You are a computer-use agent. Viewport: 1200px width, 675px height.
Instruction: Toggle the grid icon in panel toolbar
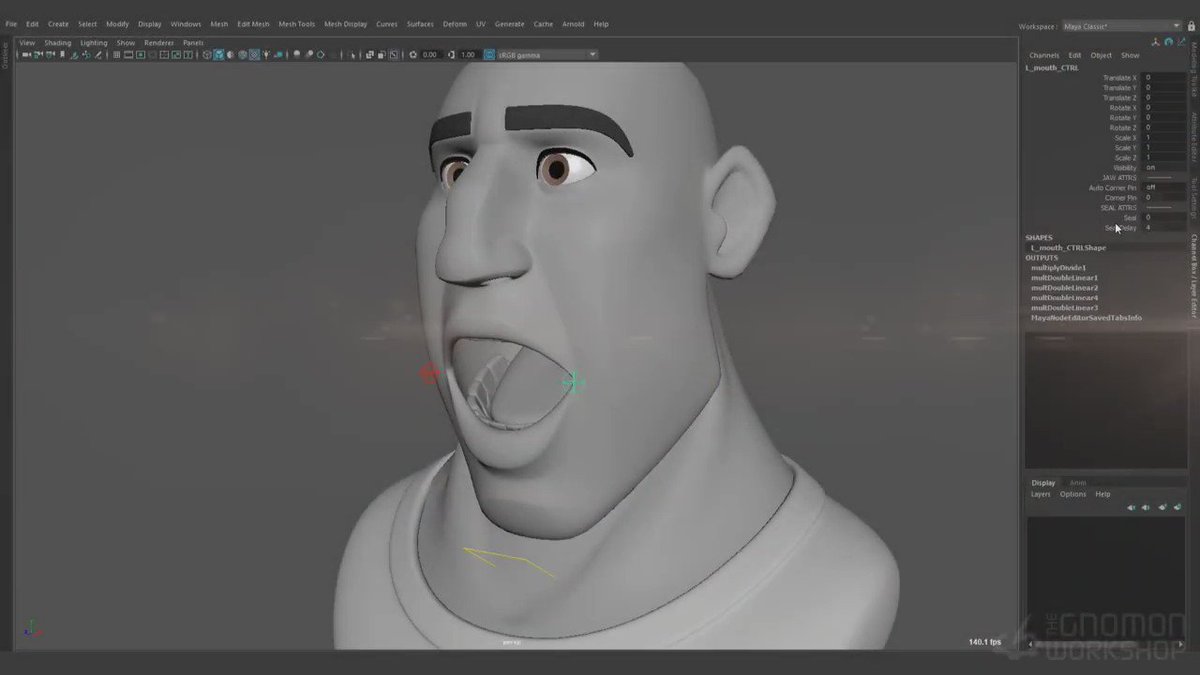116,54
